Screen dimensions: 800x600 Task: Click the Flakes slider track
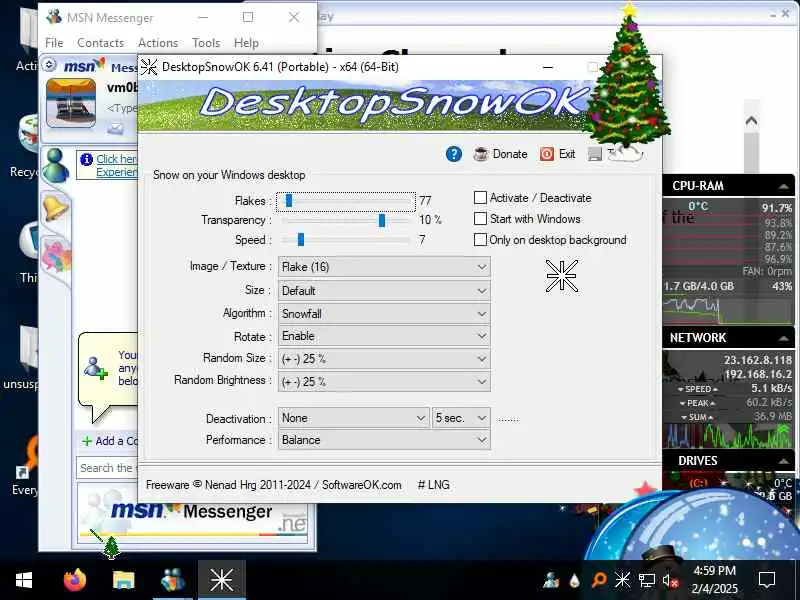346,201
